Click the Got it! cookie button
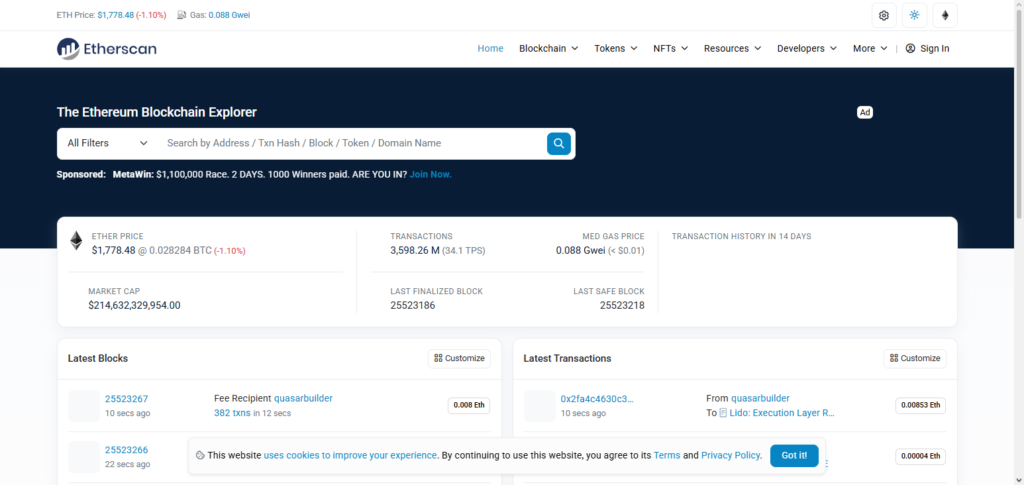The image size is (1024, 485). pyautogui.click(x=794, y=455)
